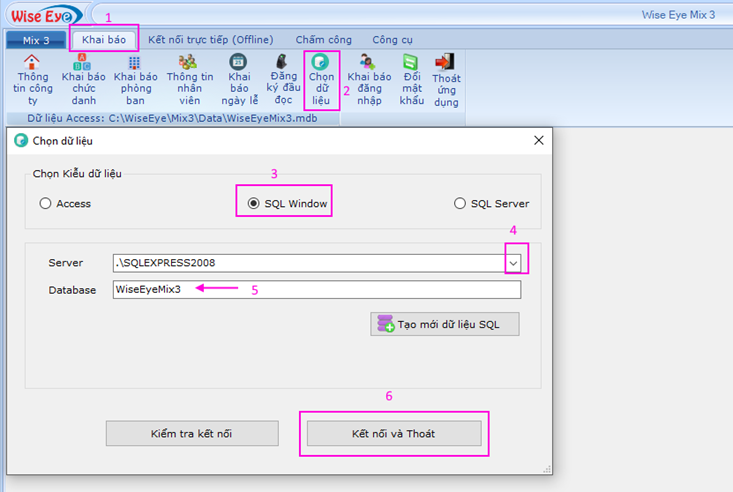Click Kết nối và Thoát button
Viewport: 733px width, 492px height.
[x=393, y=434]
